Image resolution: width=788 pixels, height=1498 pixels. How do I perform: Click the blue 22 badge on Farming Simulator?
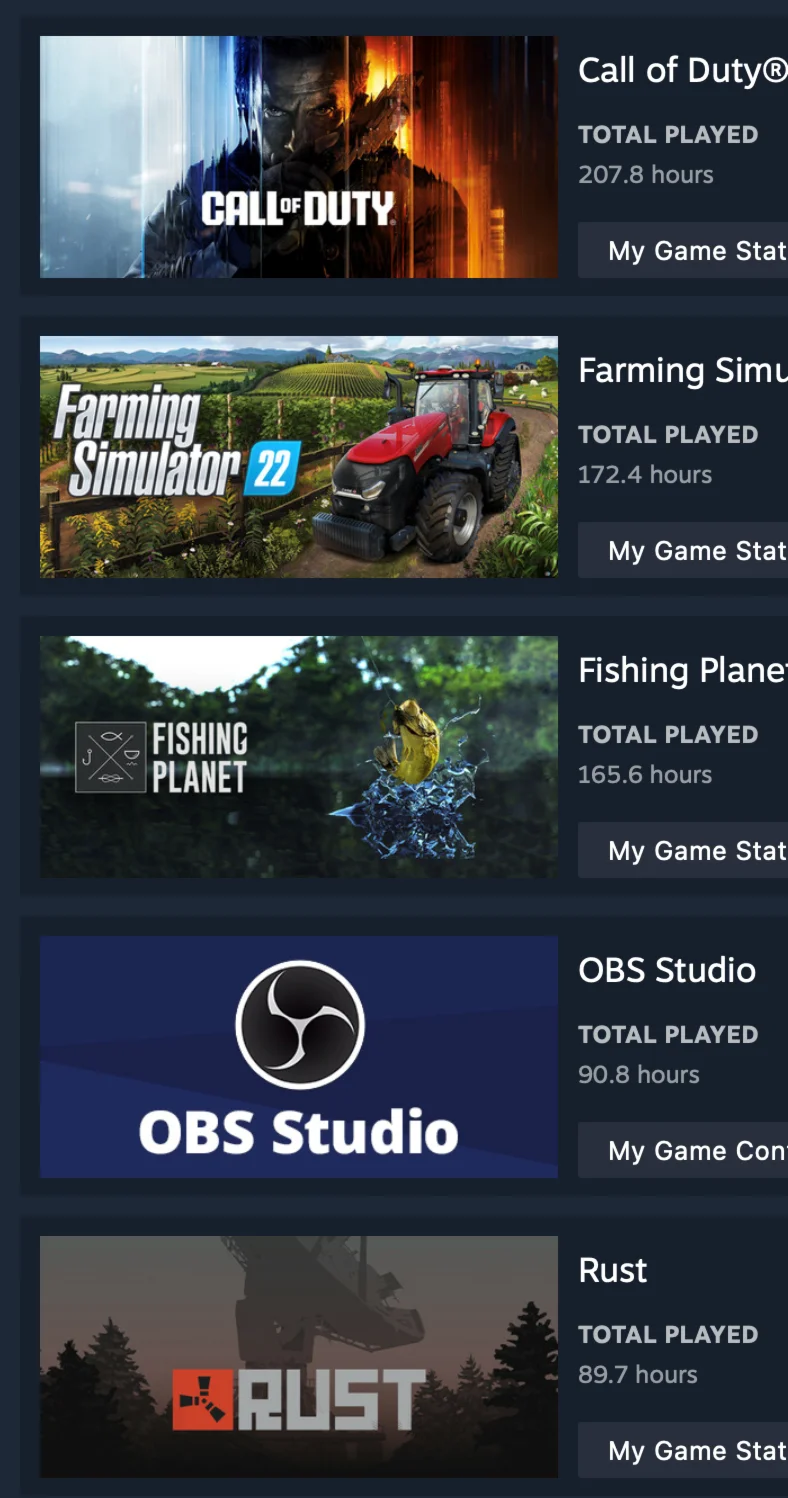tap(271, 467)
